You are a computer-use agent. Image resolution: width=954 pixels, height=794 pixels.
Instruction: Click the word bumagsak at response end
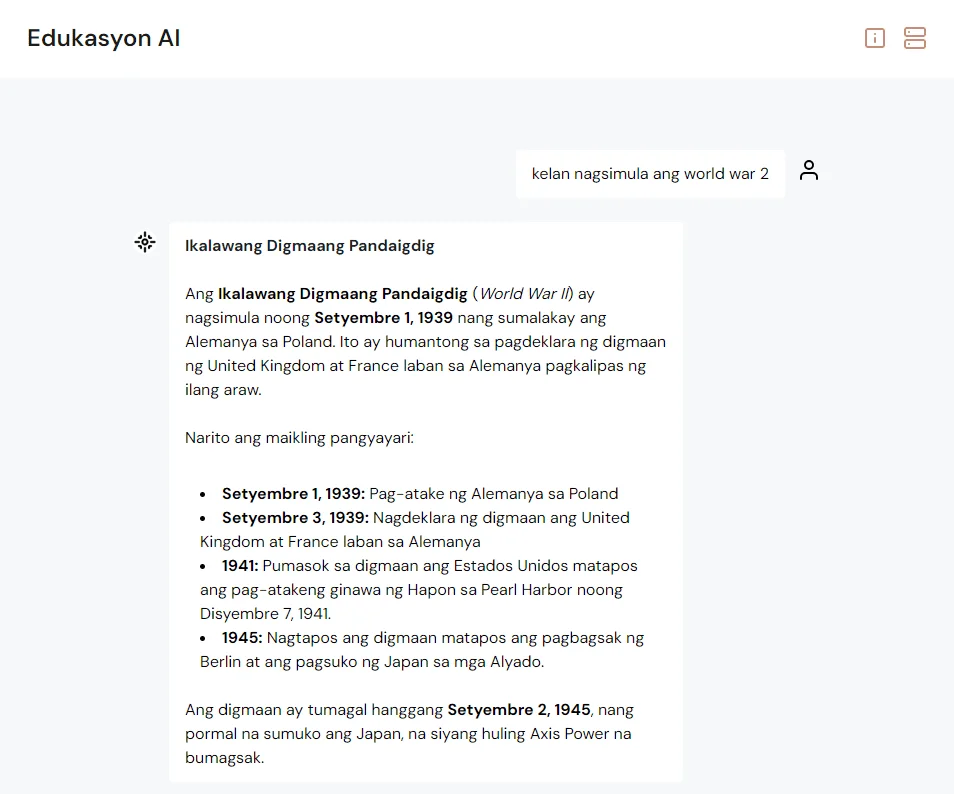pos(225,758)
